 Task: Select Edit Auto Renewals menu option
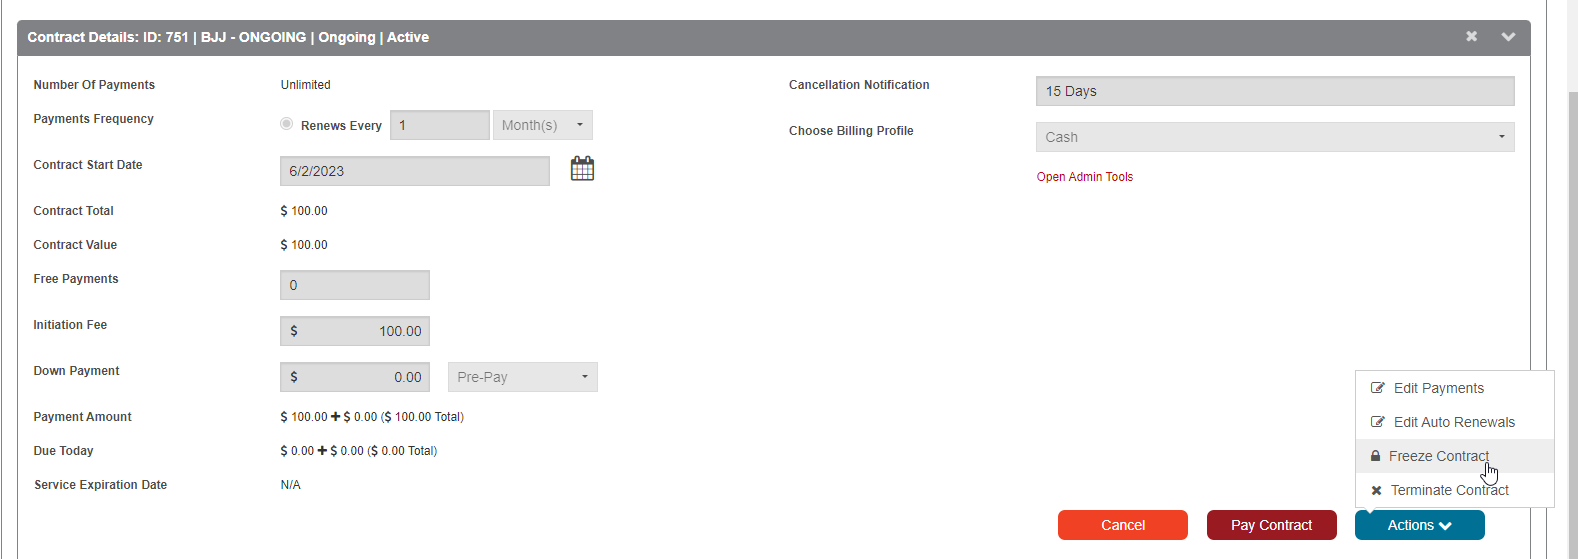coord(1453,422)
